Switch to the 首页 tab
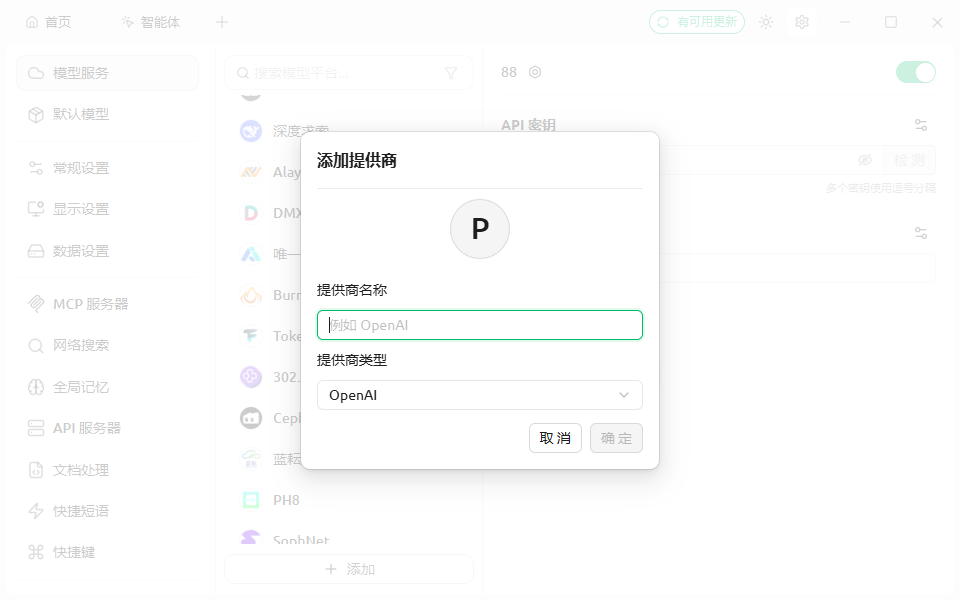 48,21
